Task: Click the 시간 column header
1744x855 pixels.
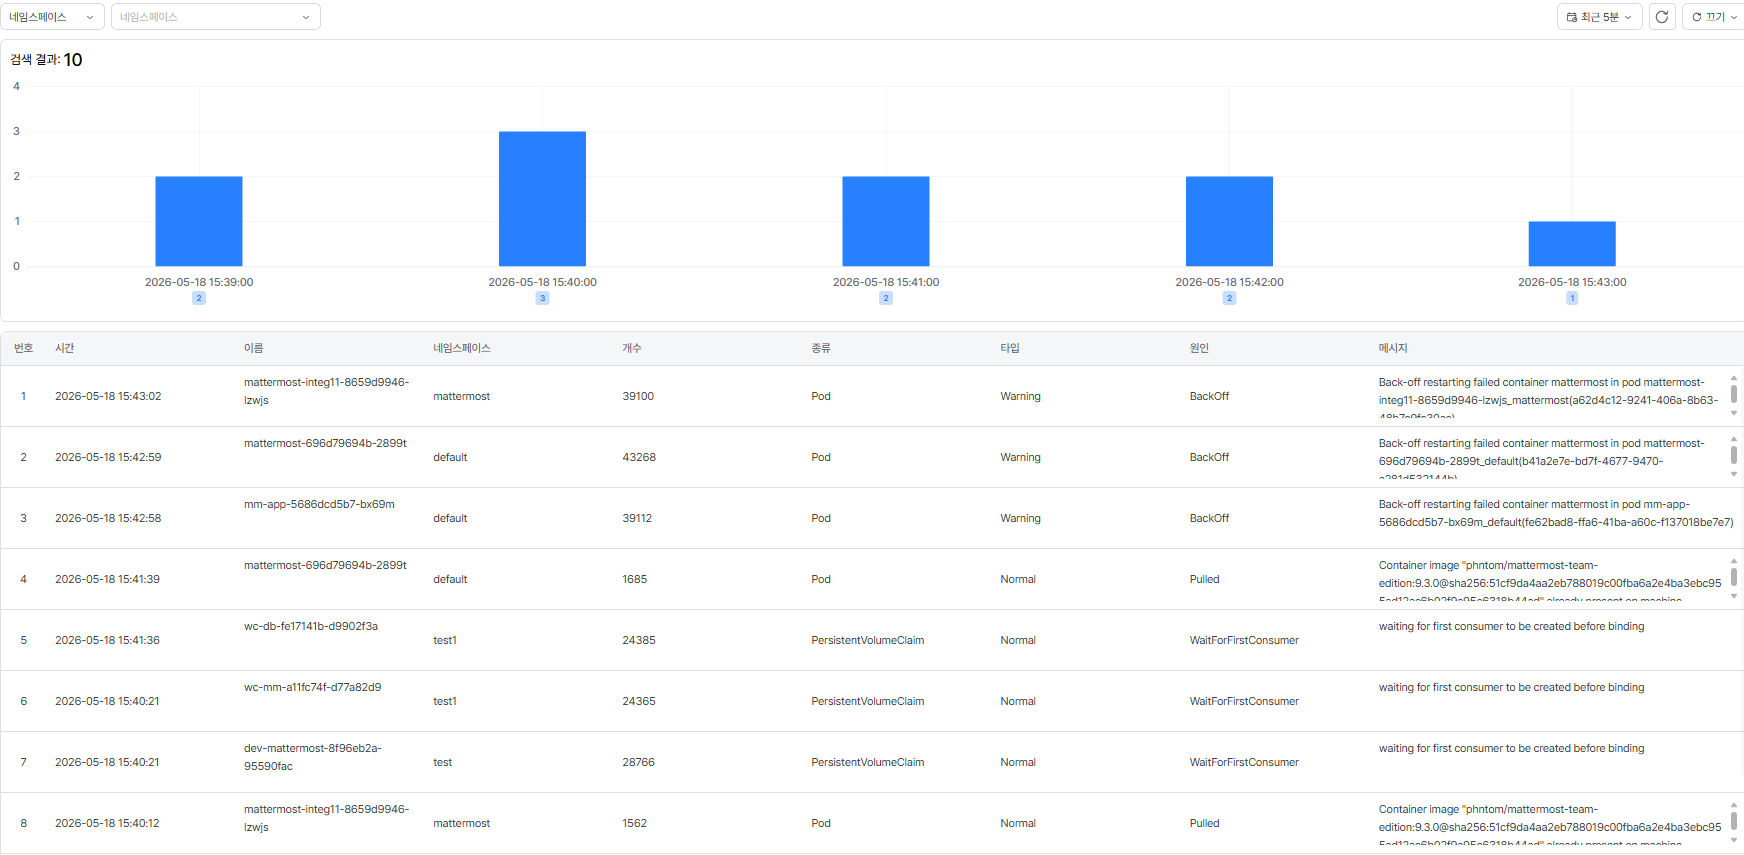Action: (x=65, y=348)
